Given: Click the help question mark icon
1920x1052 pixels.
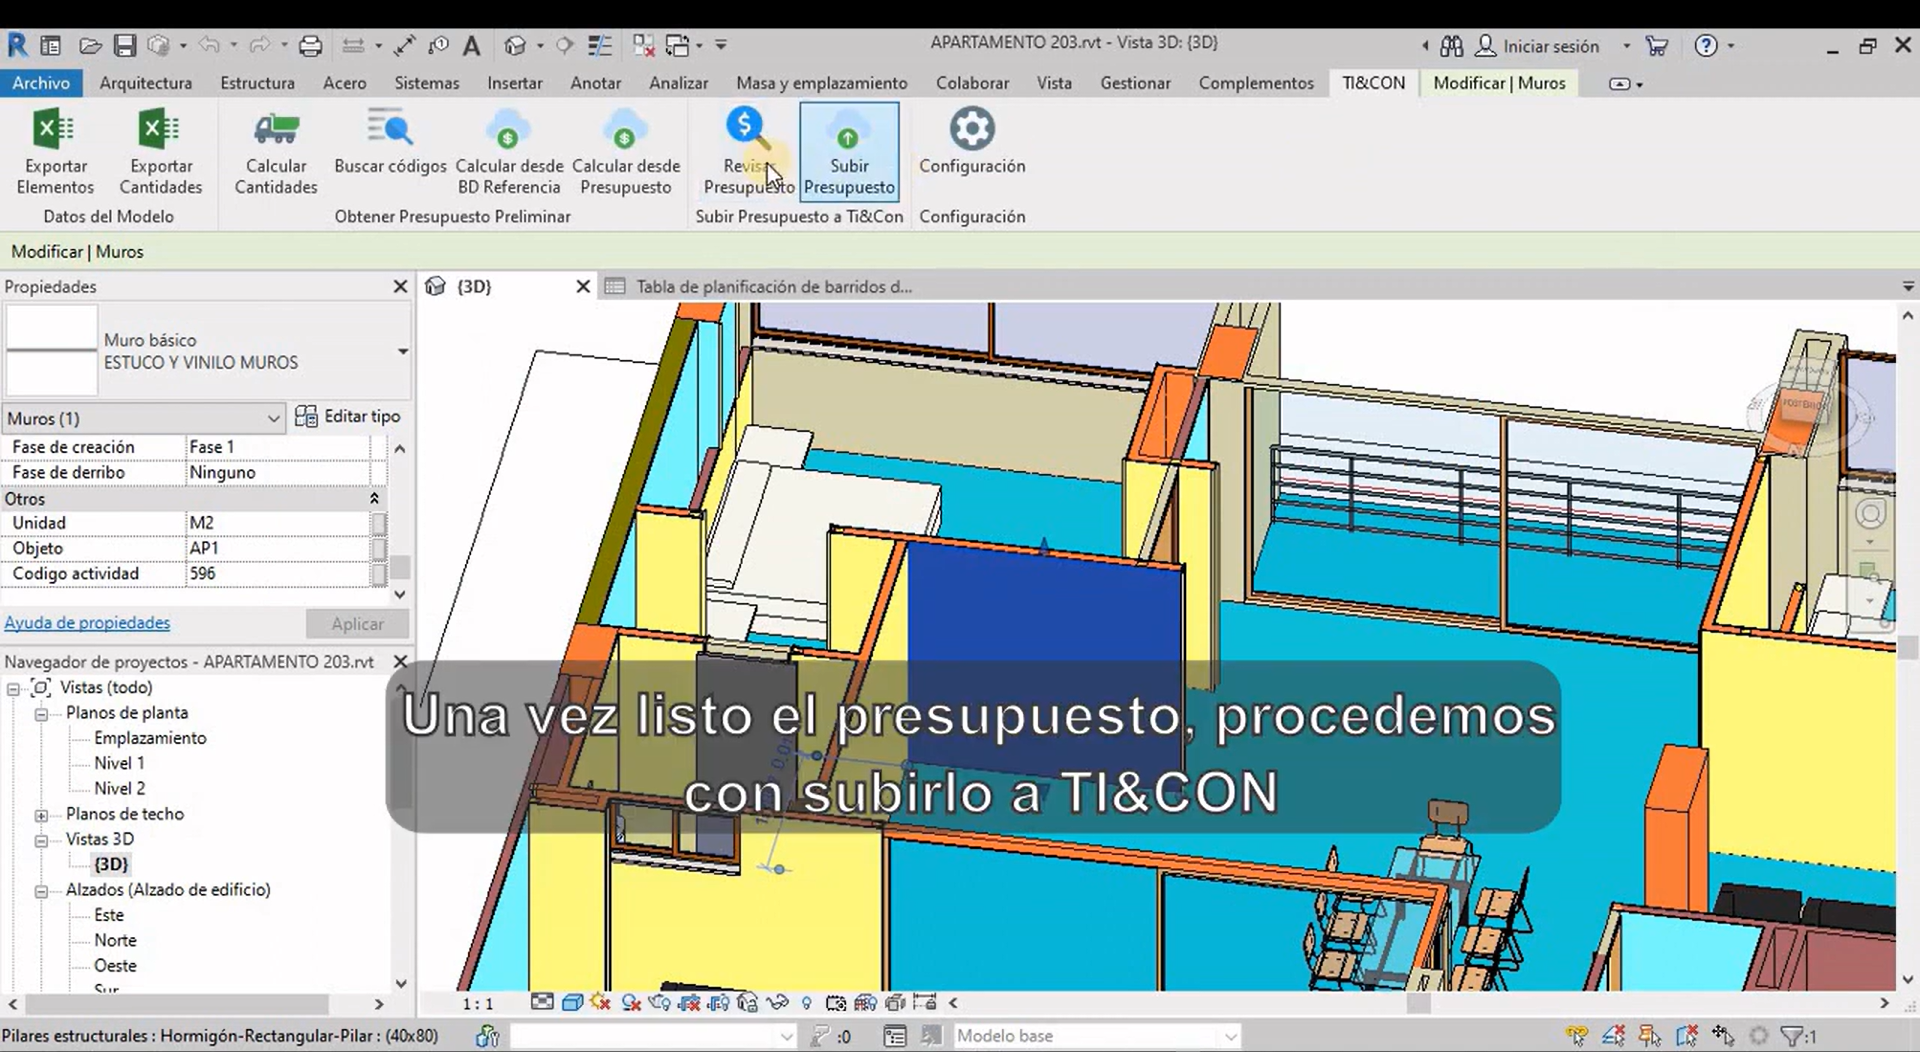Looking at the screenshot, I should coord(1706,46).
